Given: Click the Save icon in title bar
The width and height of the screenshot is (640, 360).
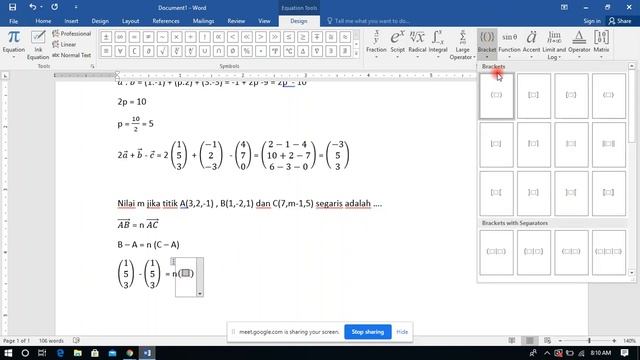Looking at the screenshot, I should pos(12,7).
